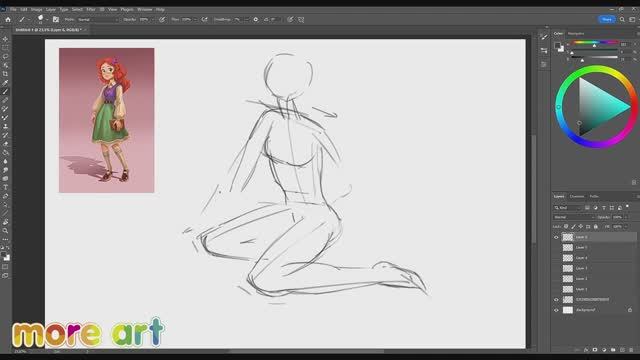Viewport: 640px width, 360px height.
Task: Open the File menu
Action: coord(13,9)
